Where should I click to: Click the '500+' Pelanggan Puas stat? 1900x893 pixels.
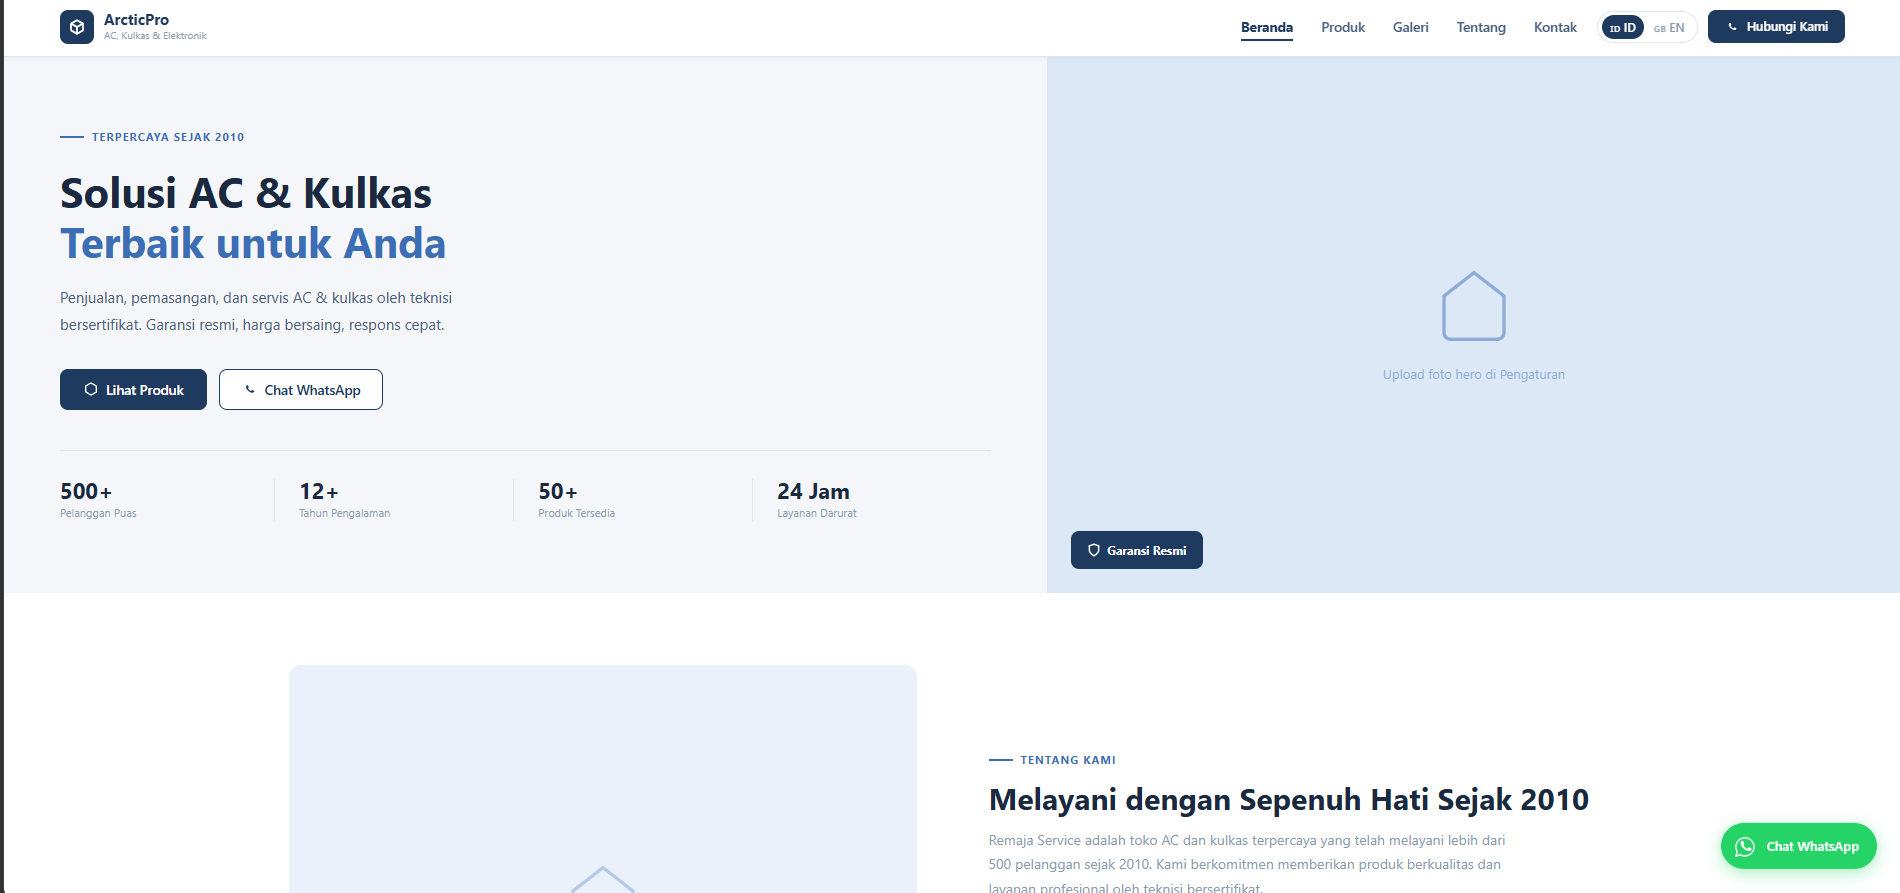click(86, 491)
